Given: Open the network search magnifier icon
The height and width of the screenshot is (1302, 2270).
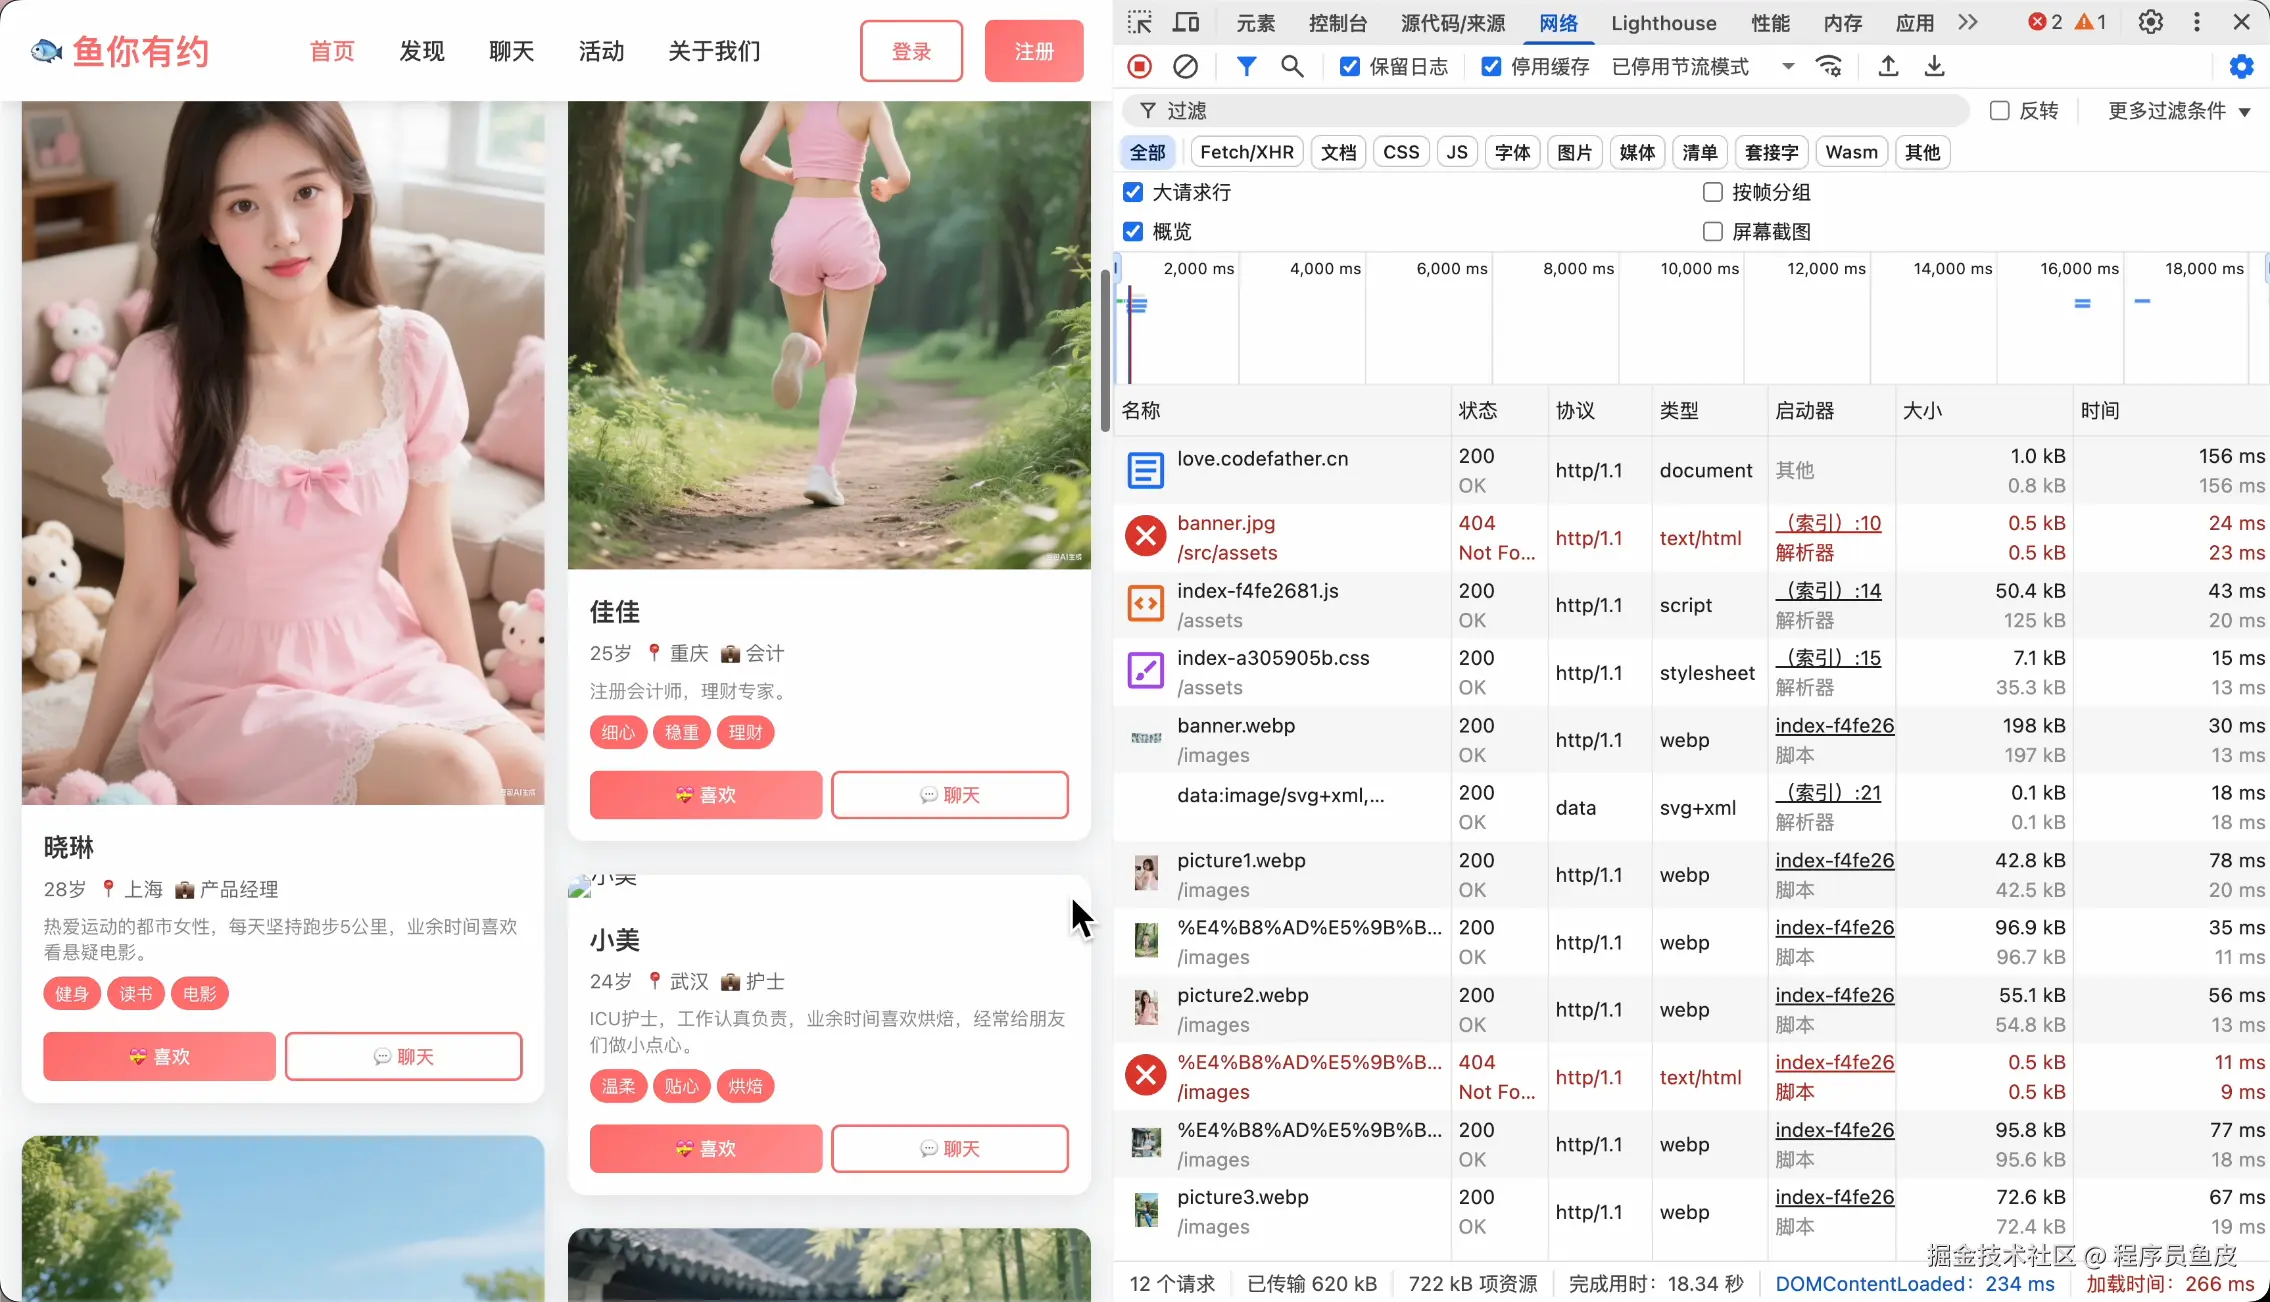Looking at the screenshot, I should [x=1292, y=66].
